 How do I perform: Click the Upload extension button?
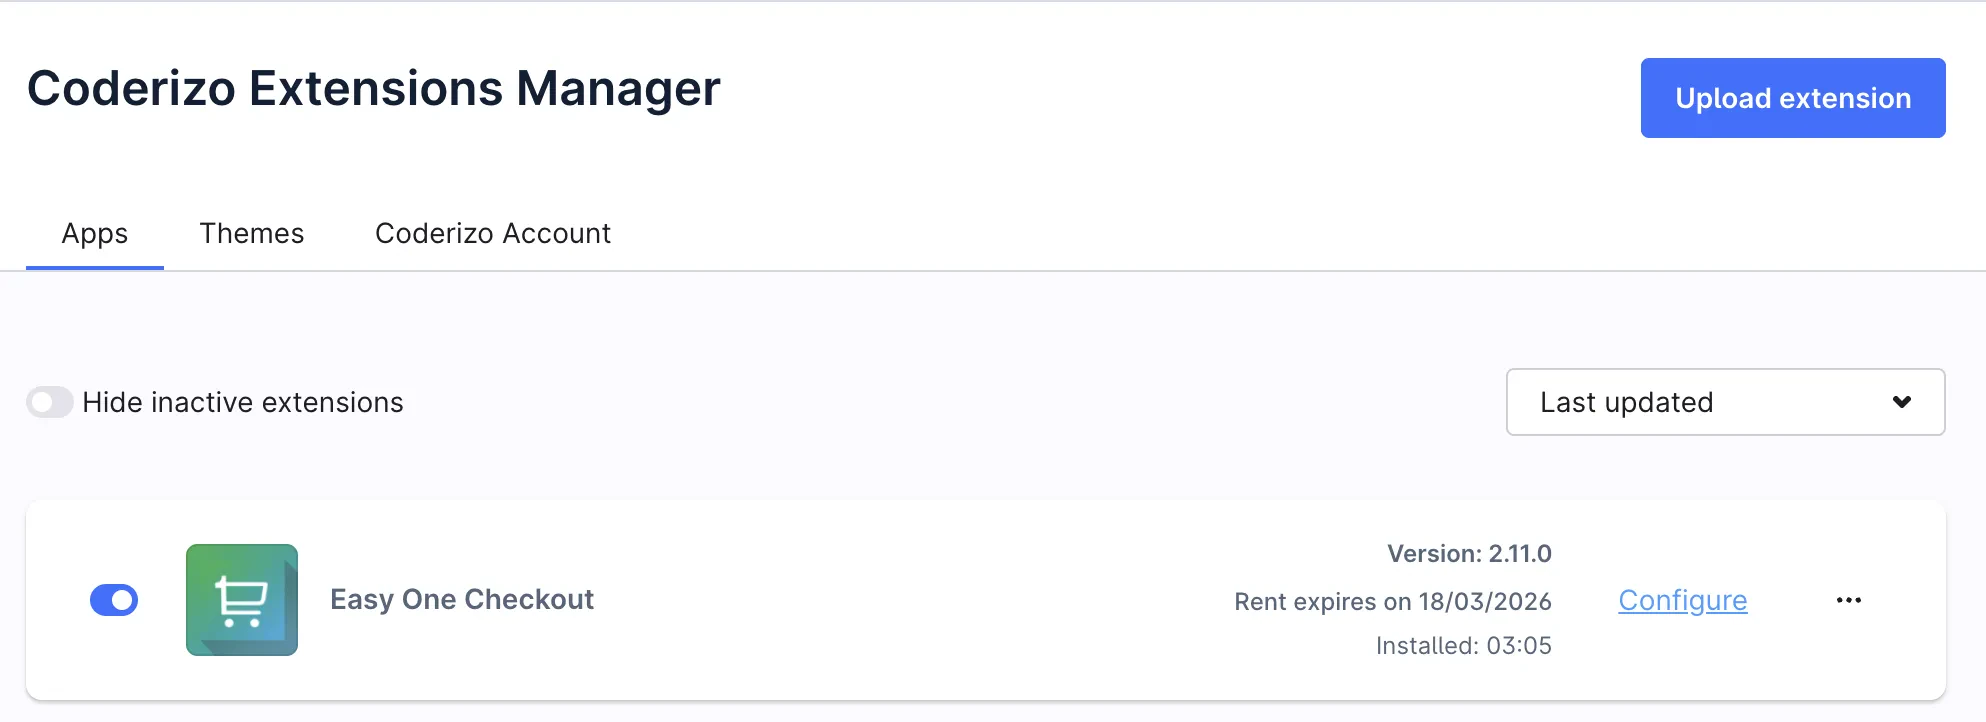(1792, 98)
